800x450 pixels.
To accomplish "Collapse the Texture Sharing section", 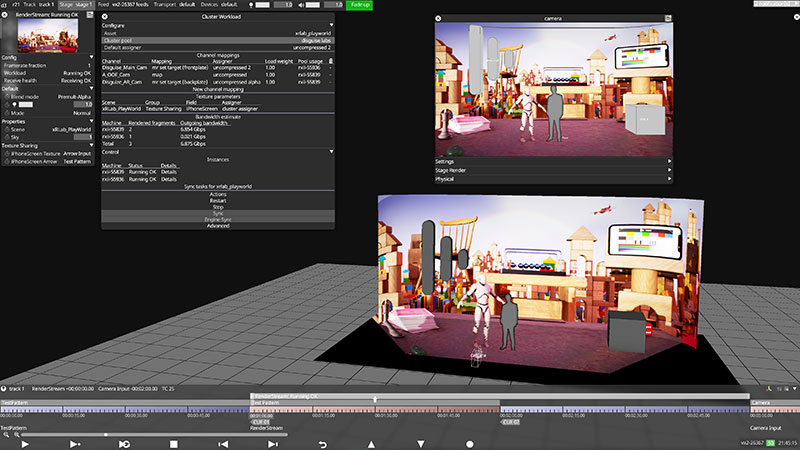I will [91, 145].
